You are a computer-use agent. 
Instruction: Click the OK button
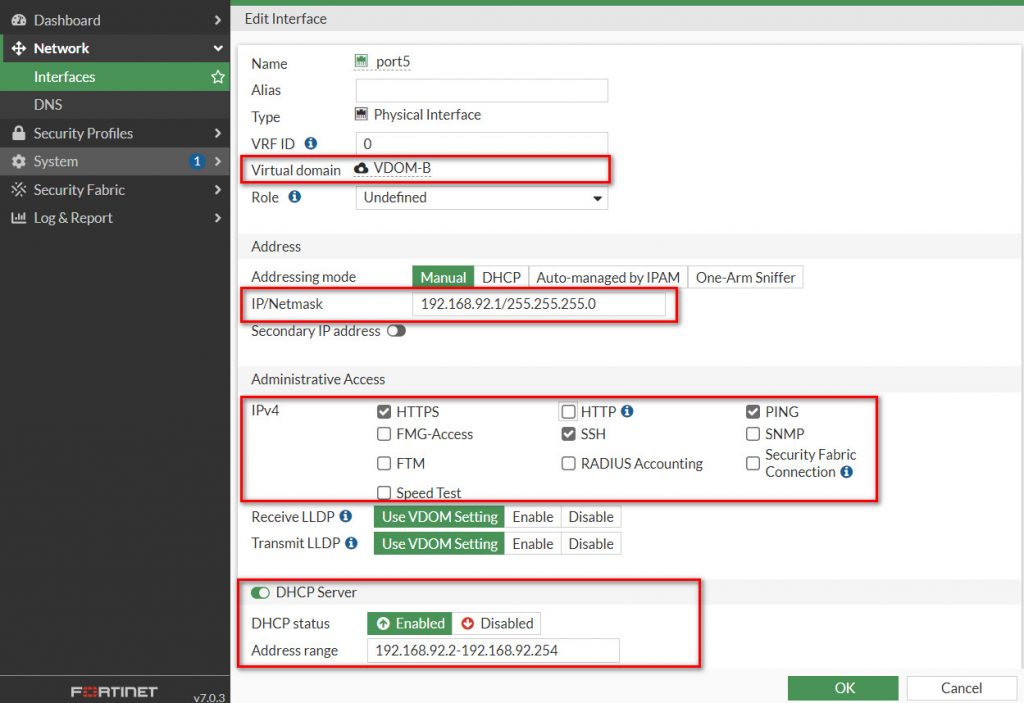[x=843, y=688]
